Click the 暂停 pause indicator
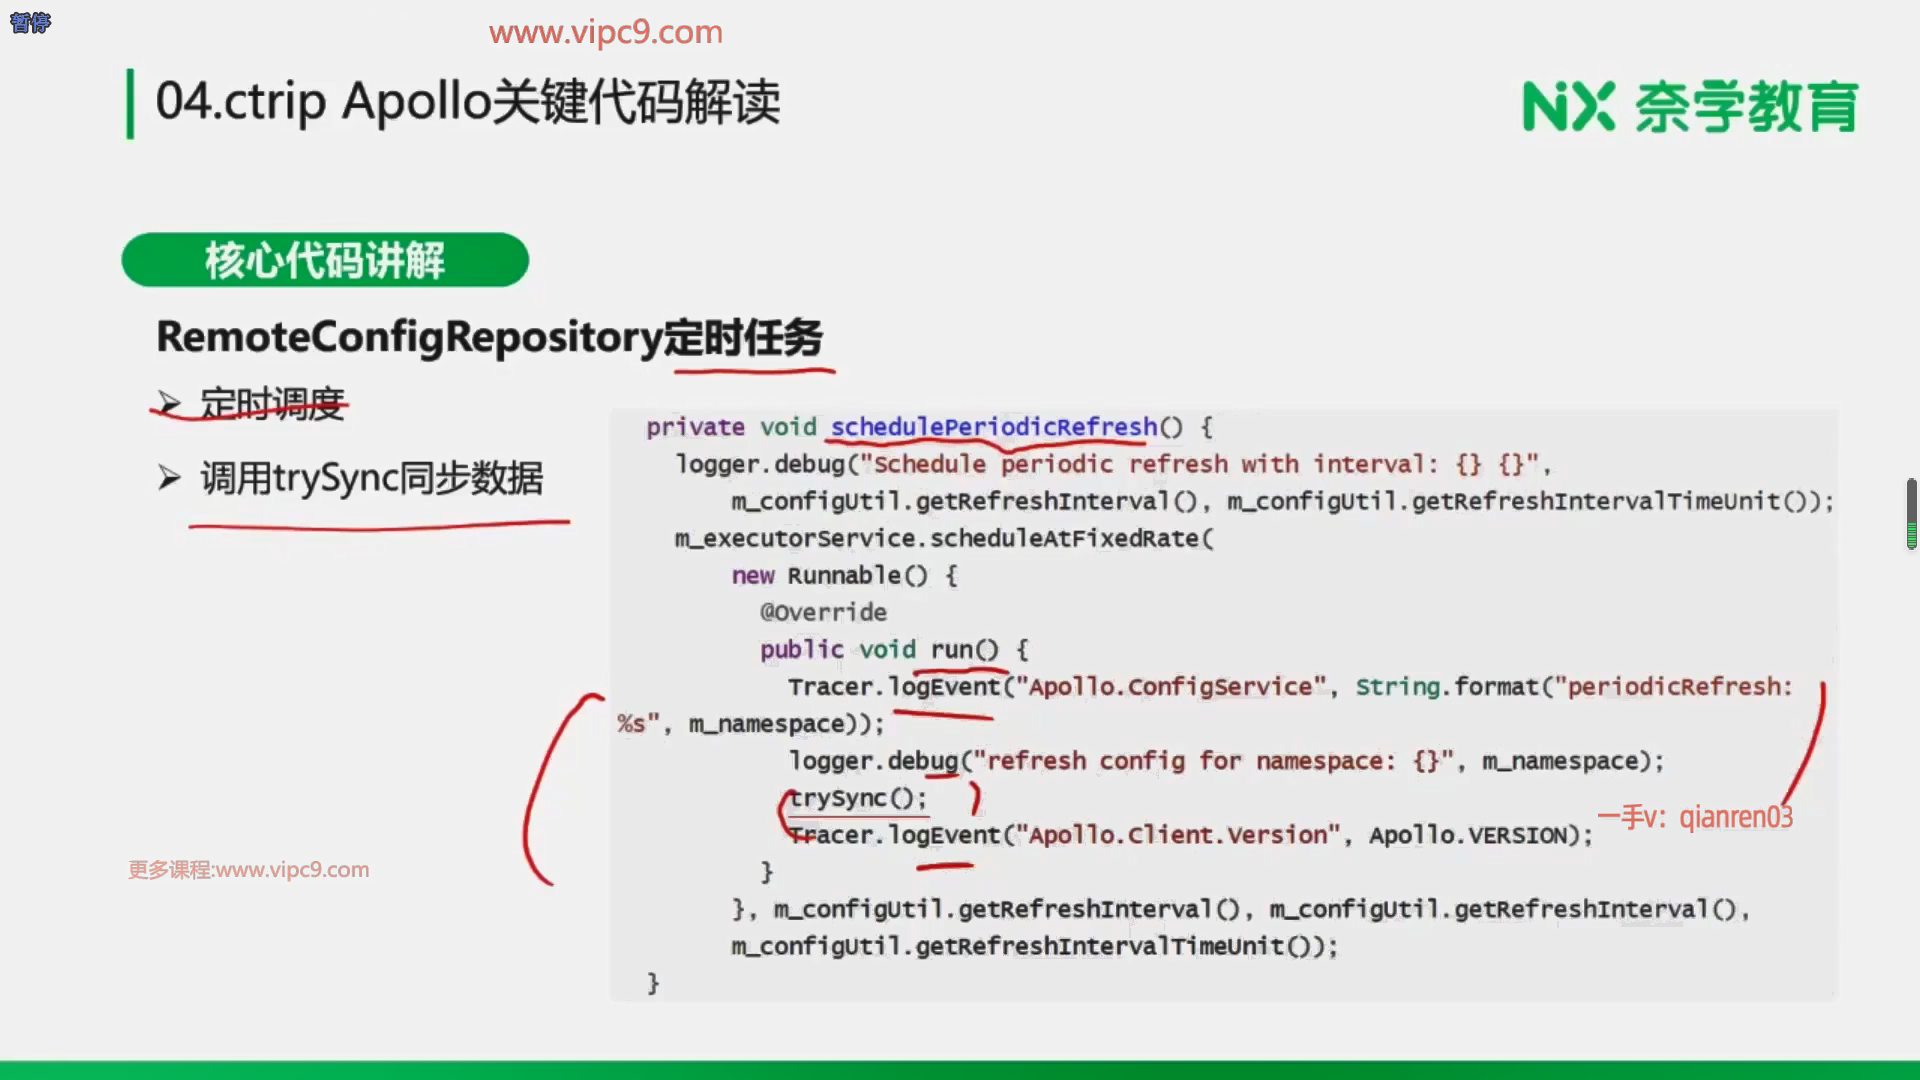This screenshot has width=1920, height=1080. (30, 22)
